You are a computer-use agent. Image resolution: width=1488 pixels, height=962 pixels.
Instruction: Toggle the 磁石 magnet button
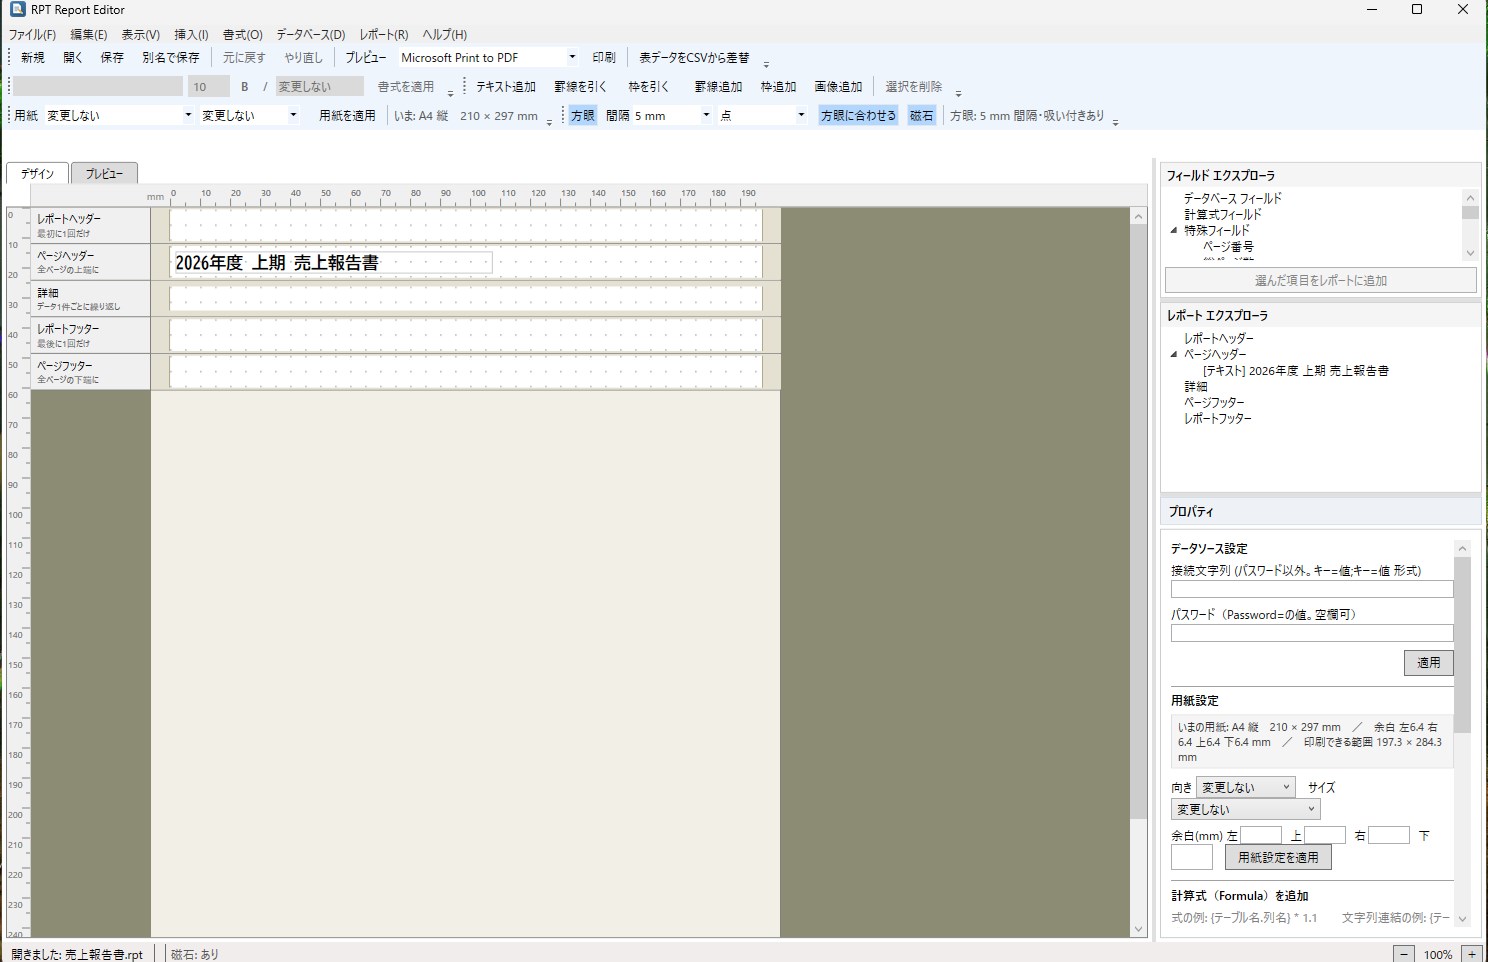point(921,116)
